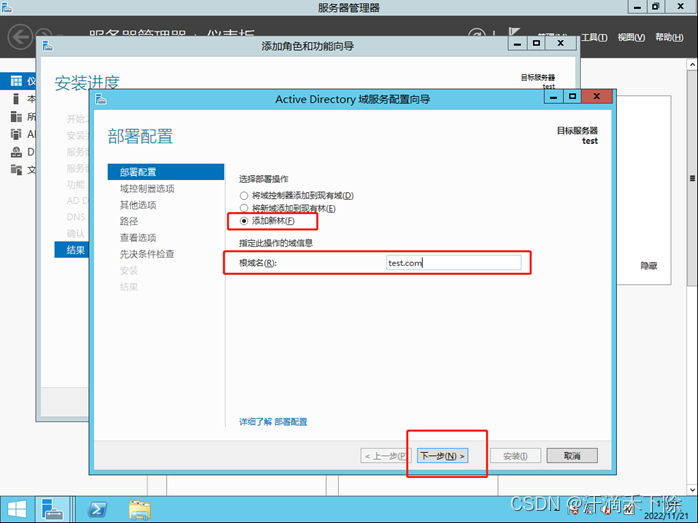Viewport: 698px width, 523px height.
Task: Select Local Server icon in Server Manager sidebar
Action: [x=16, y=98]
